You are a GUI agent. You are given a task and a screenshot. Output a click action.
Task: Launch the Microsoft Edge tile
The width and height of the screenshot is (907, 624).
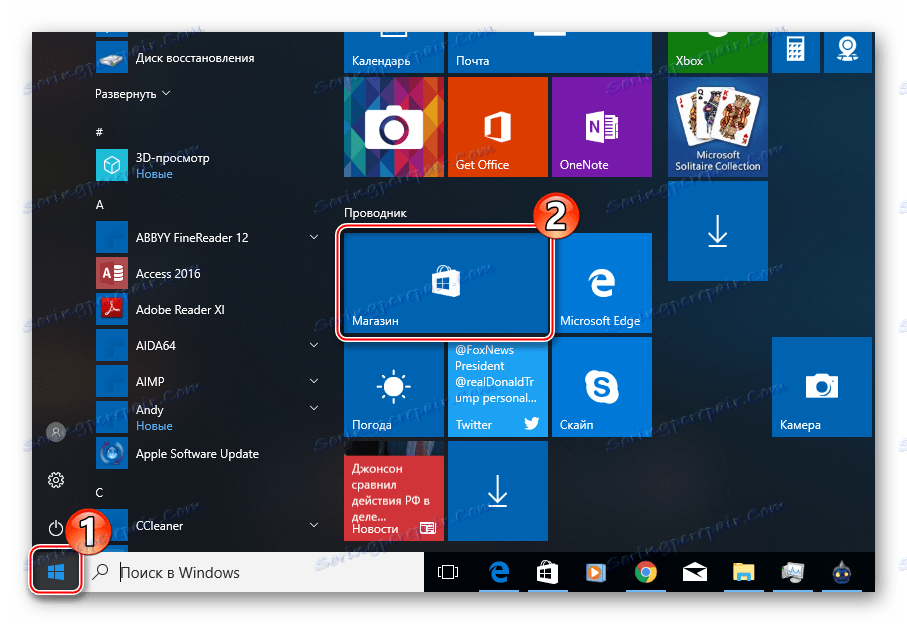pyautogui.click(x=601, y=284)
